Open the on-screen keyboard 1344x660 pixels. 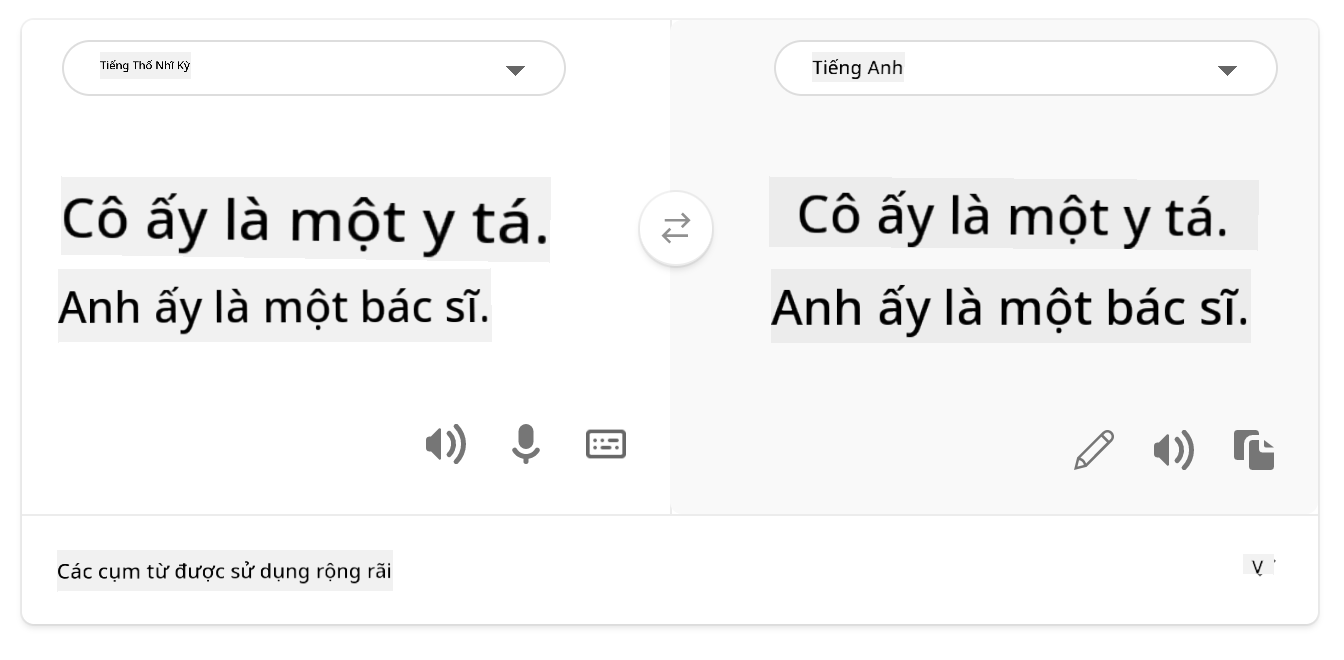pos(606,443)
